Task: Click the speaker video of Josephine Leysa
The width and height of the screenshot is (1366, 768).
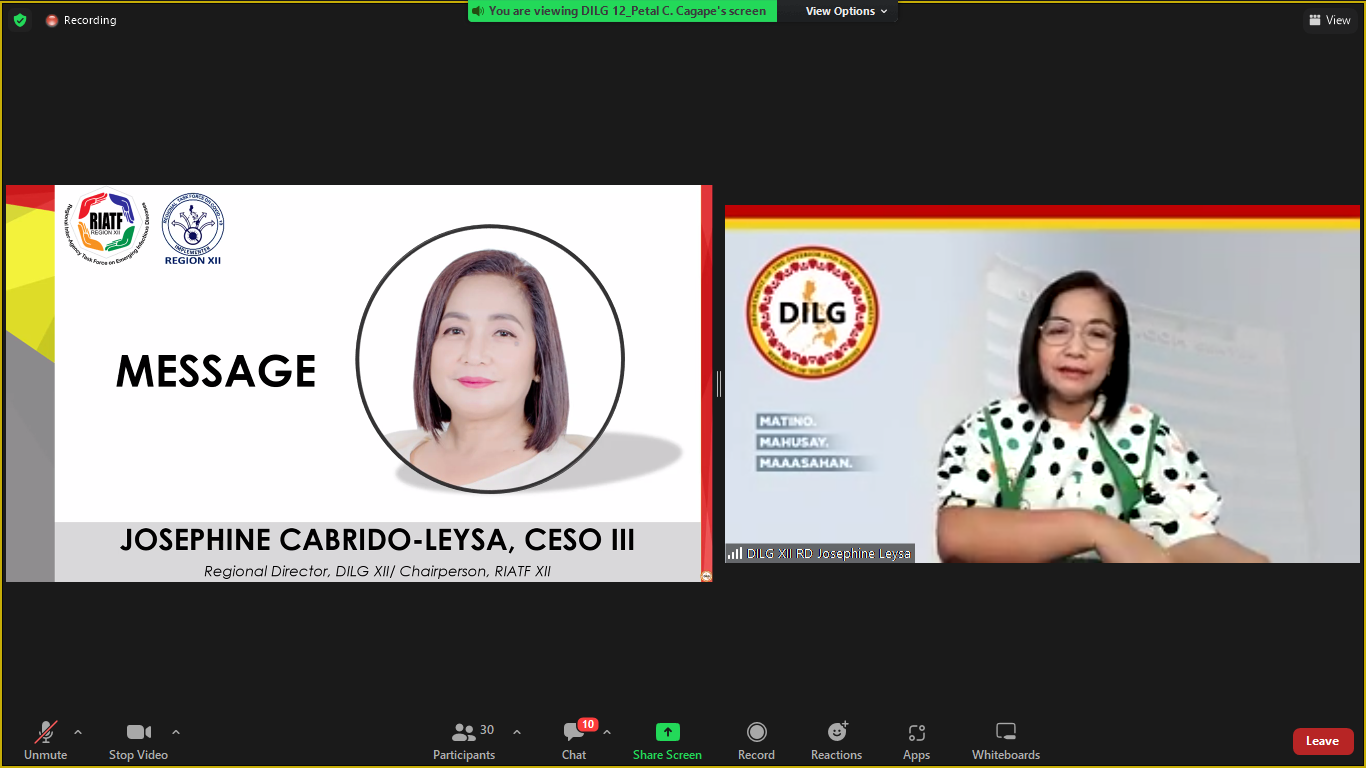Action: tap(1042, 383)
